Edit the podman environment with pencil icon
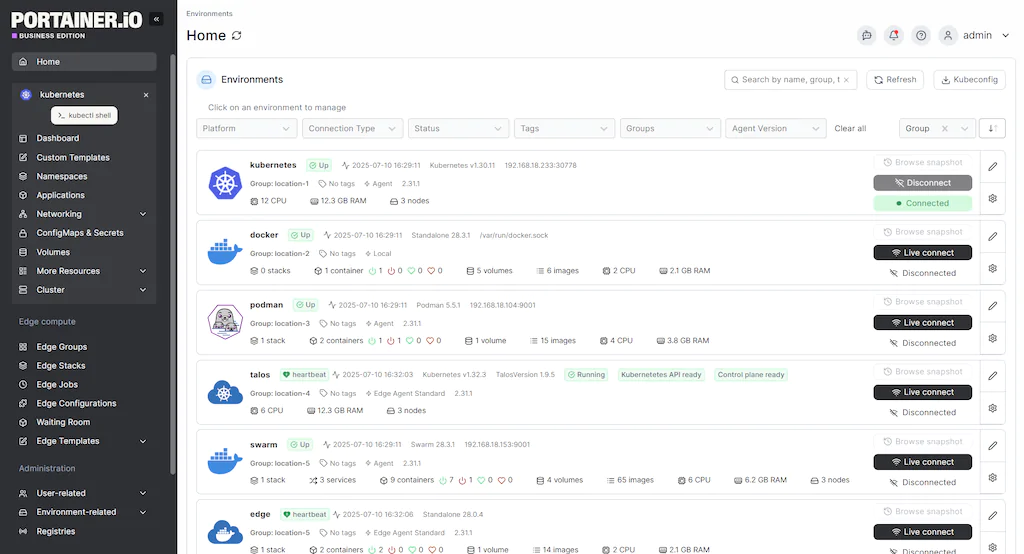This screenshot has height=554, width=1024. tap(993, 306)
